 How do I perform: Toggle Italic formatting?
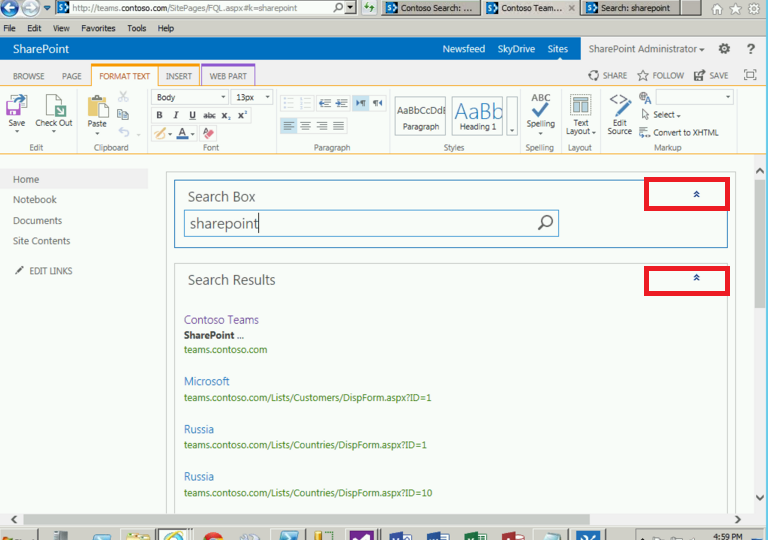(x=176, y=115)
